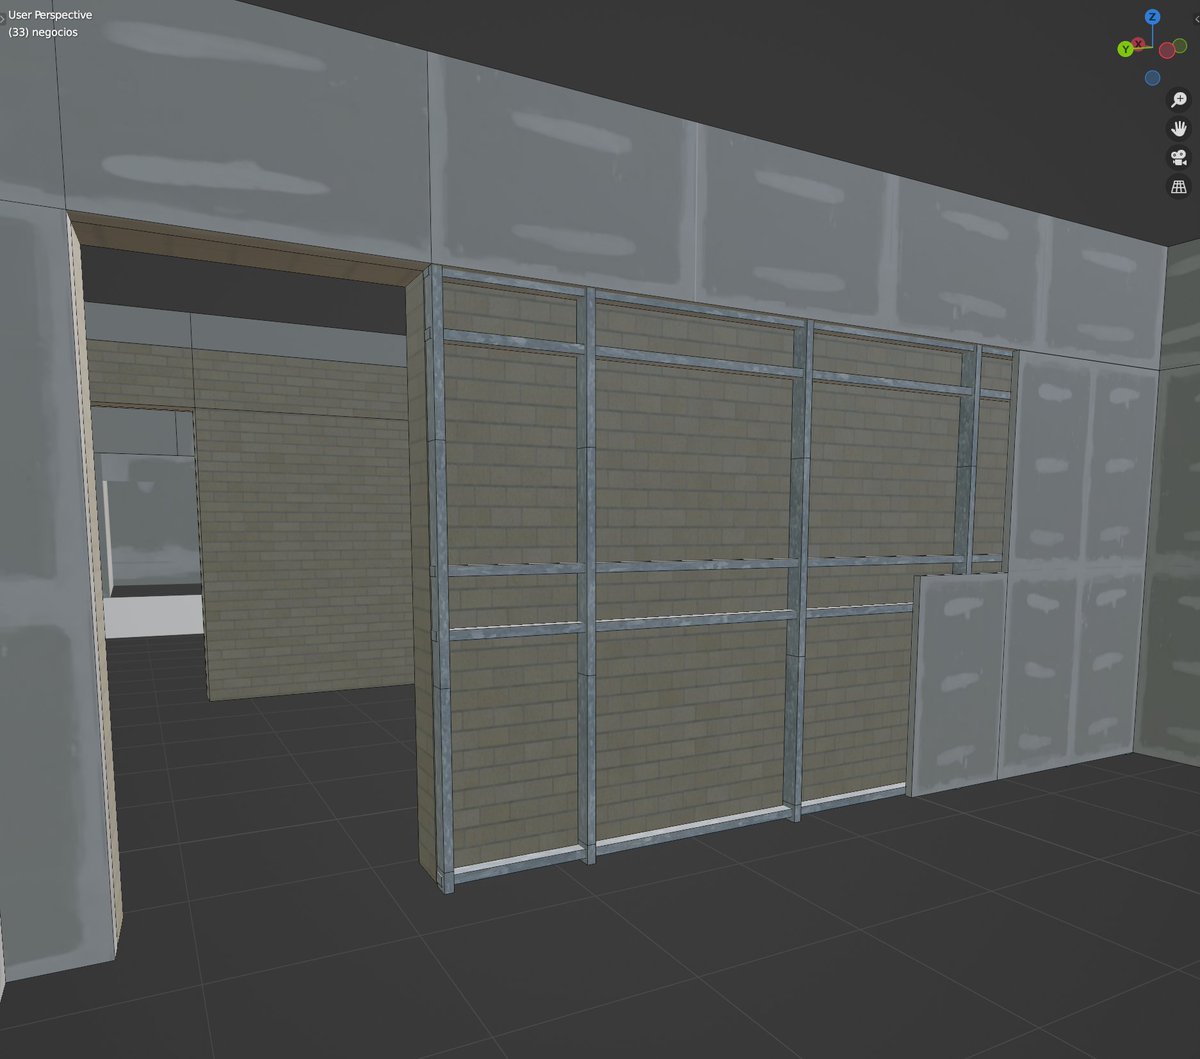Click the "(33) negocios" object label
Viewport: 1200px width, 1059px height.
43,32
